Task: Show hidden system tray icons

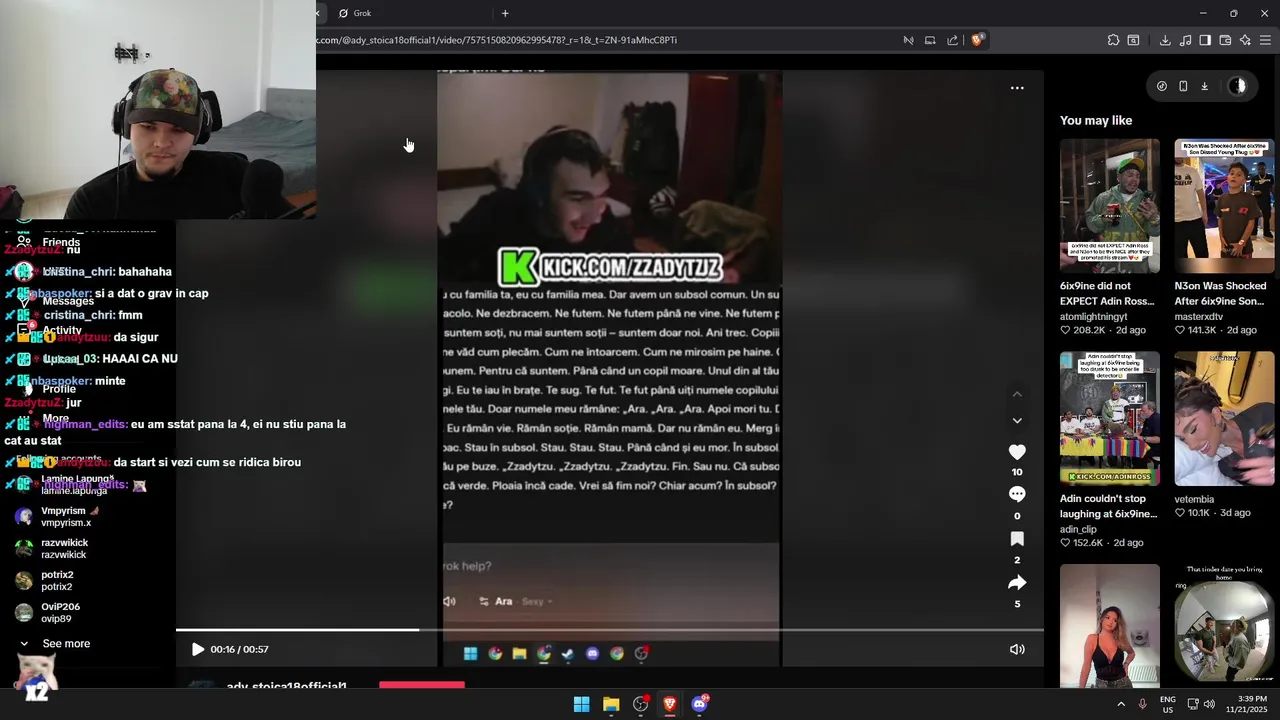Action: tap(1120, 704)
